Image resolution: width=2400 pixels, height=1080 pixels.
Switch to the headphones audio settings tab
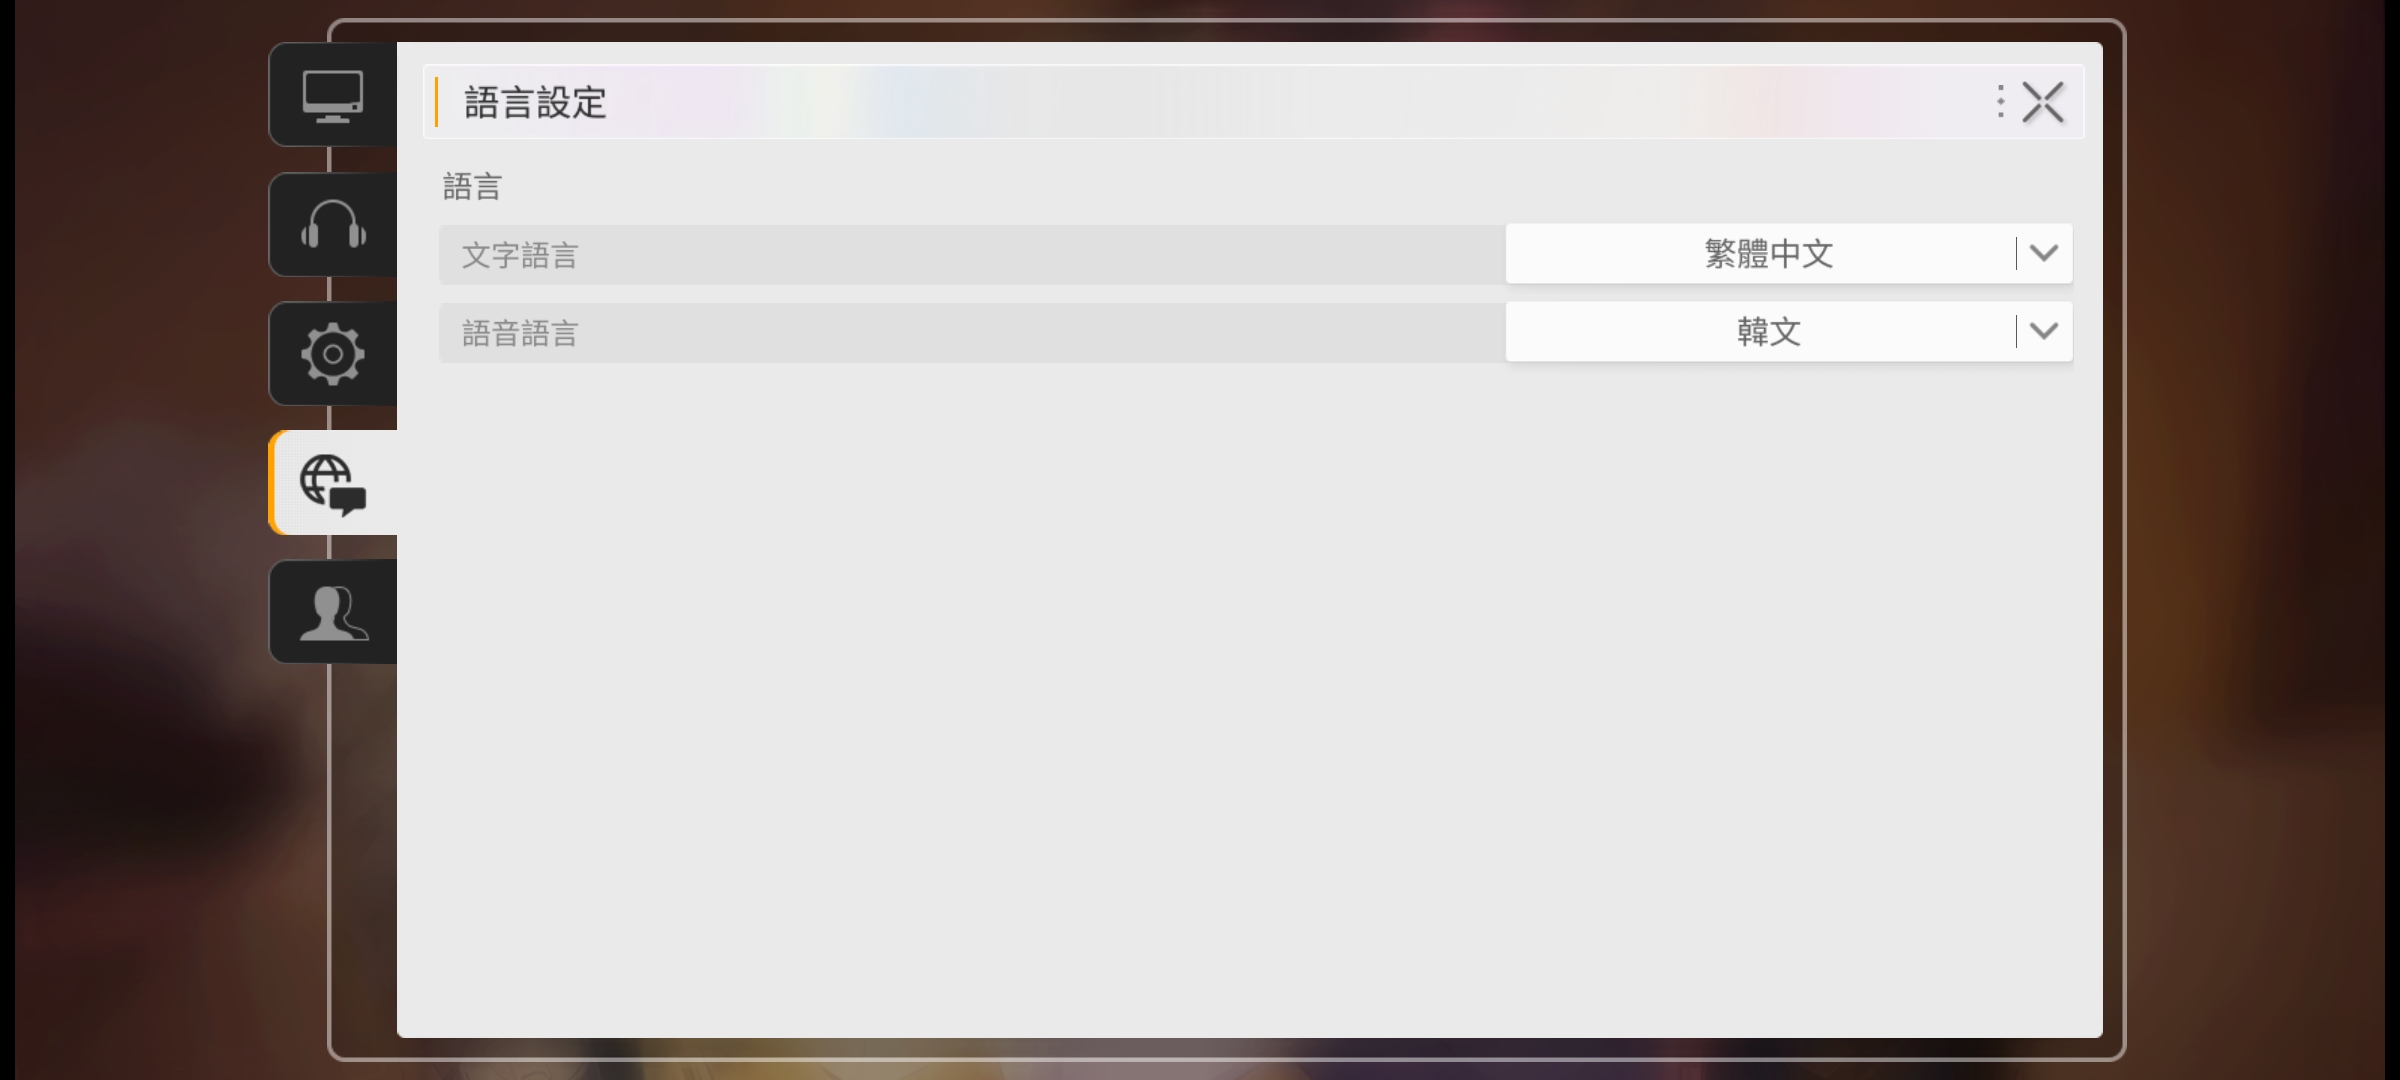(x=333, y=224)
